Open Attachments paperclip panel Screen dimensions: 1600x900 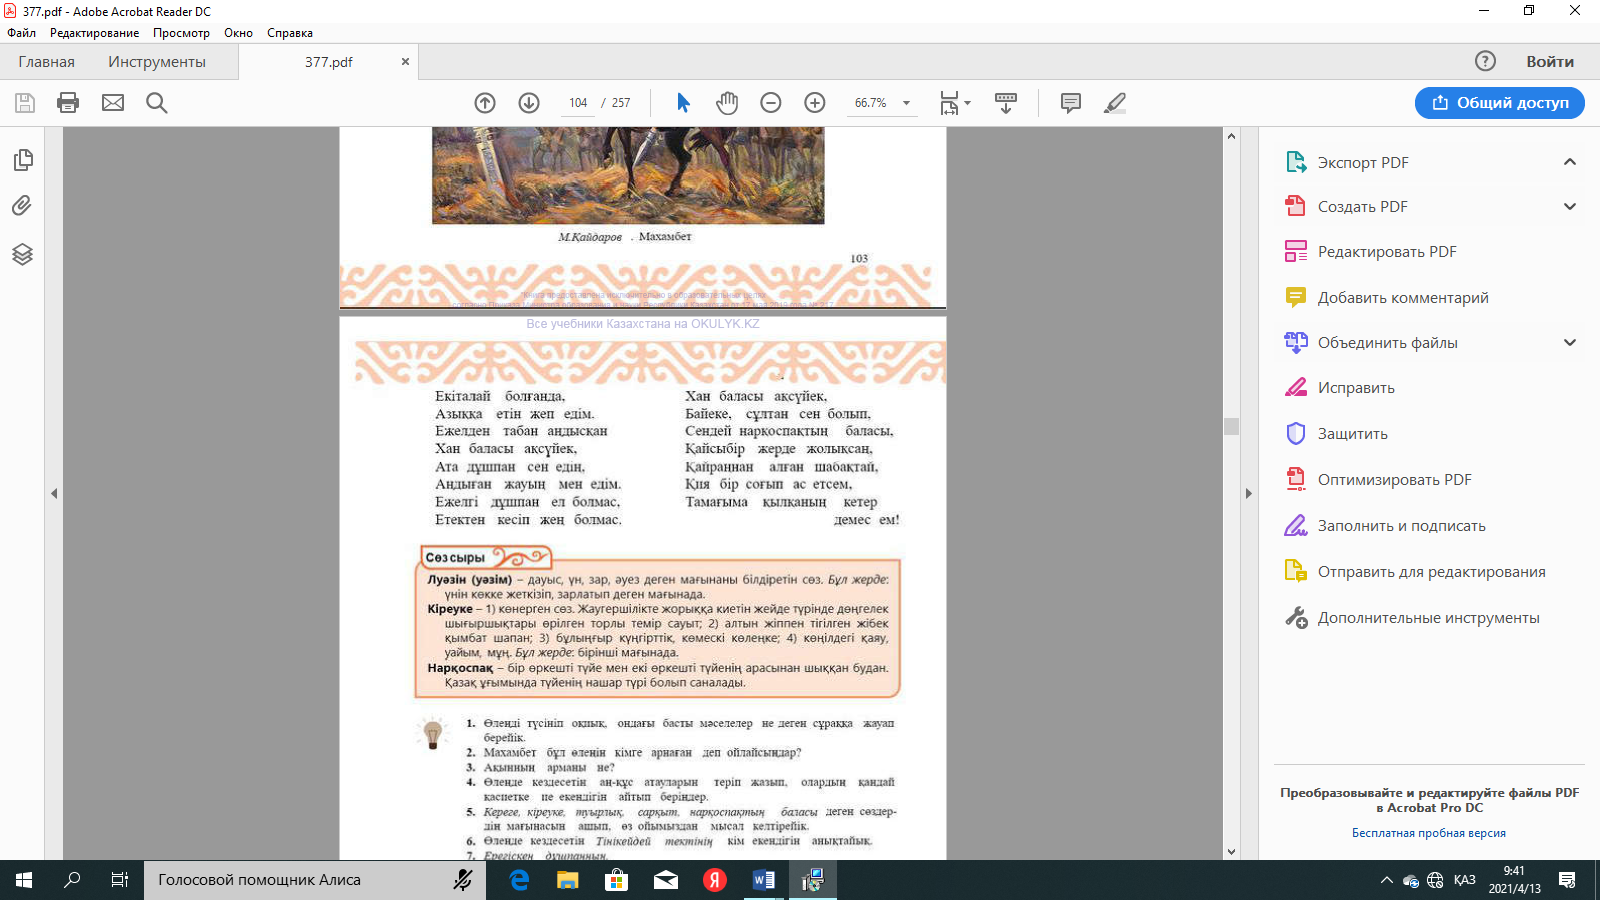(x=22, y=206)
